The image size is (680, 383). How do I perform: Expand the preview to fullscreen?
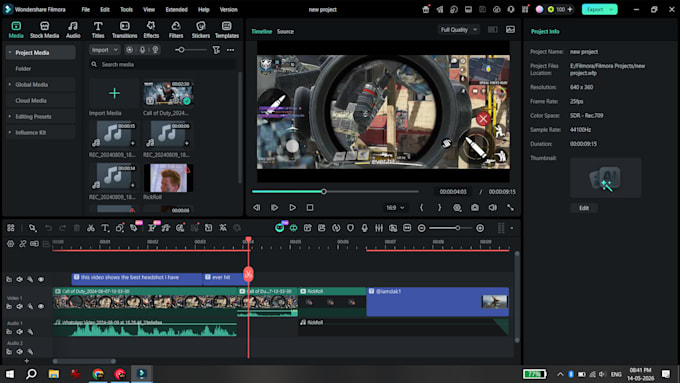tap(510, 208)
